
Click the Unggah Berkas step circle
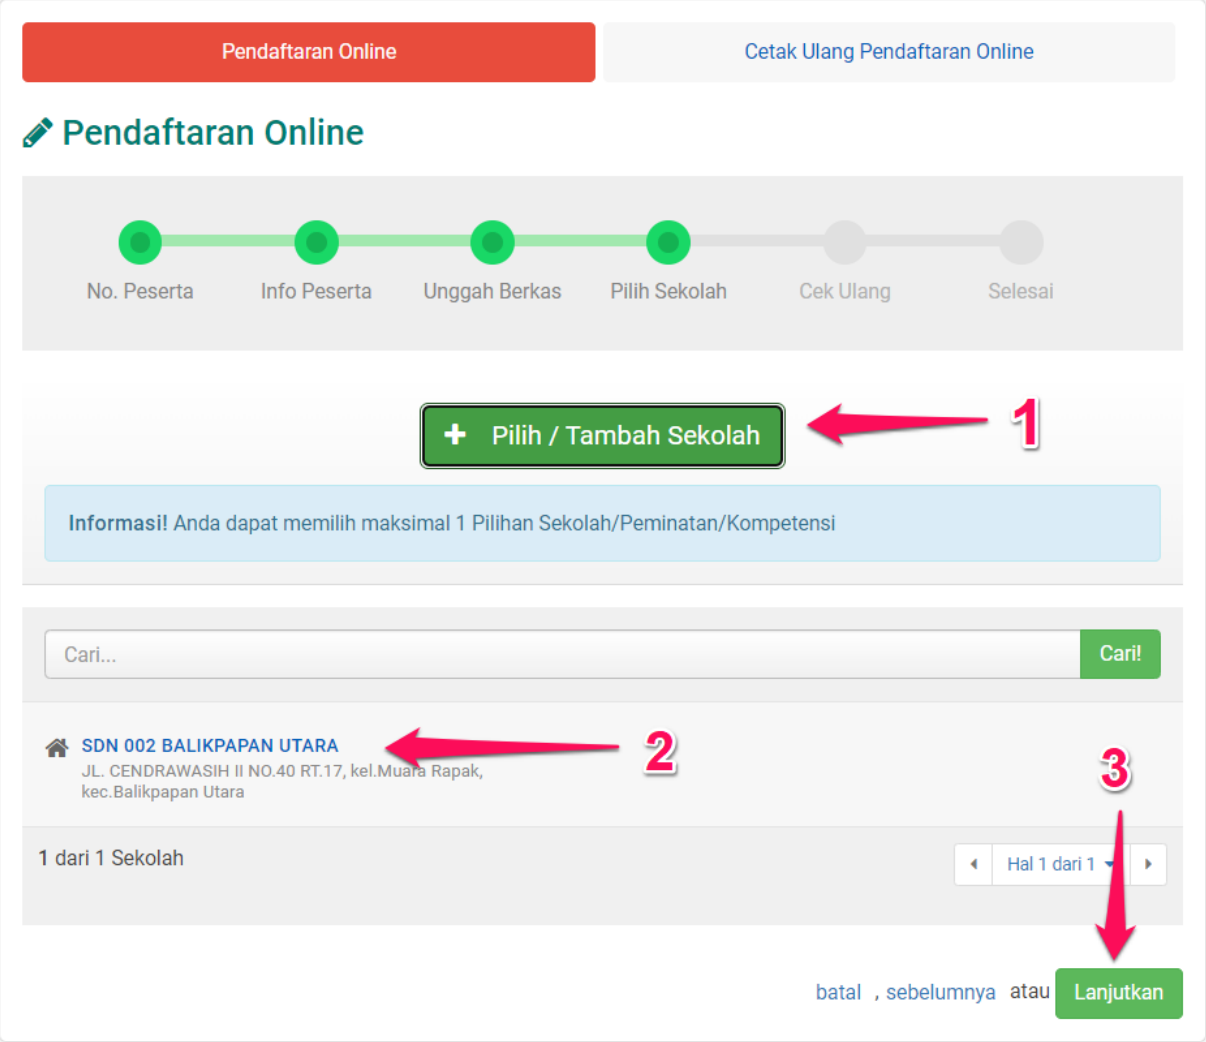[x=492, y=242]
